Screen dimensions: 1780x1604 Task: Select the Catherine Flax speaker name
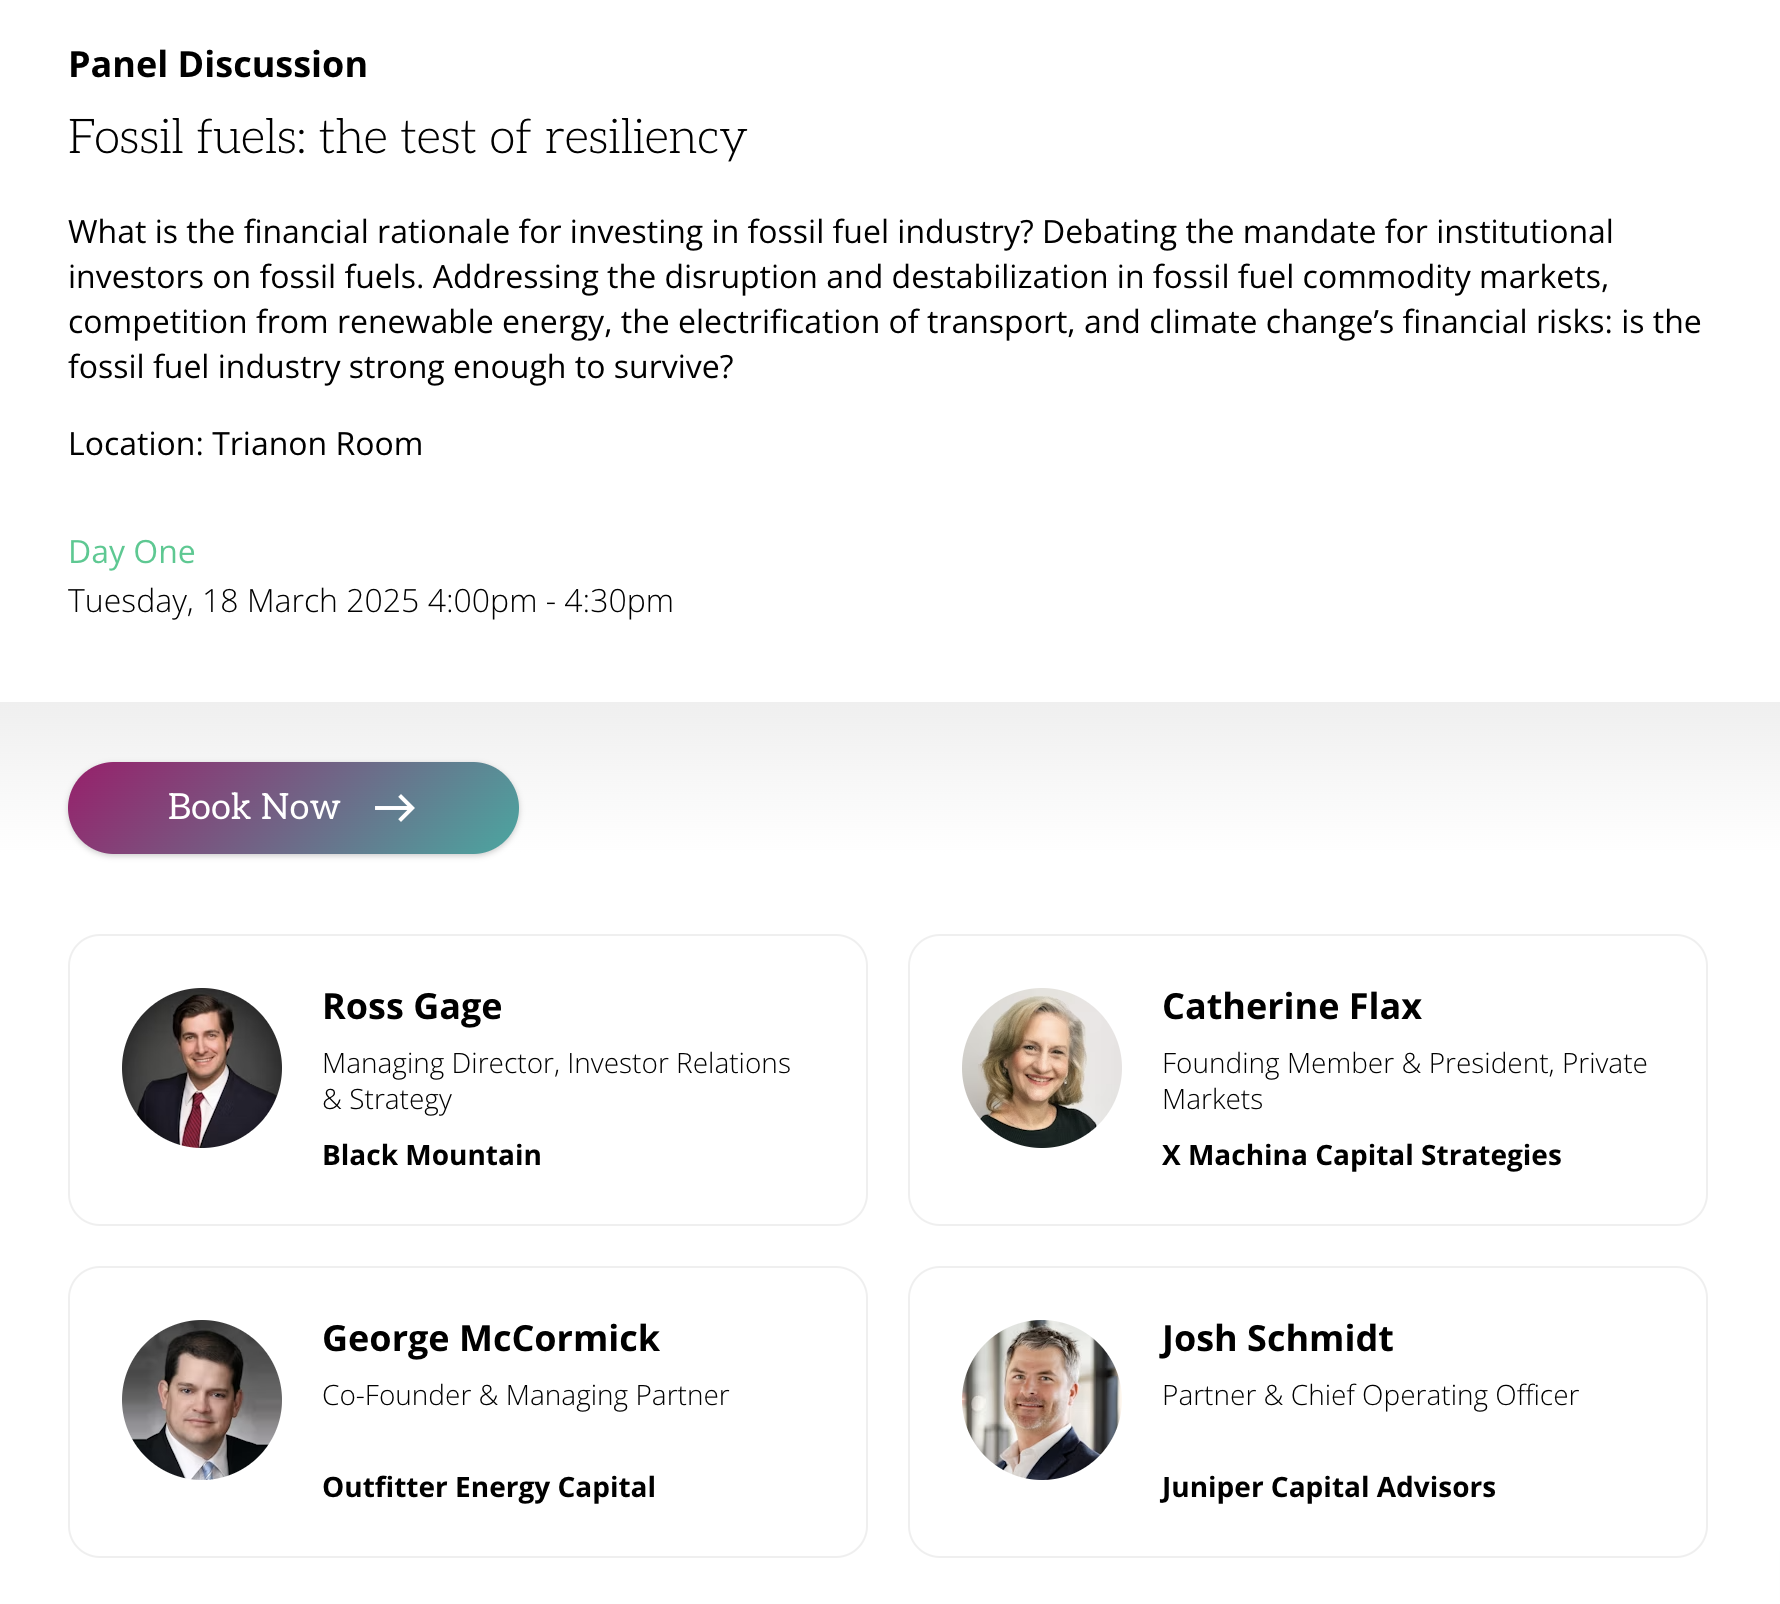1292,1006
